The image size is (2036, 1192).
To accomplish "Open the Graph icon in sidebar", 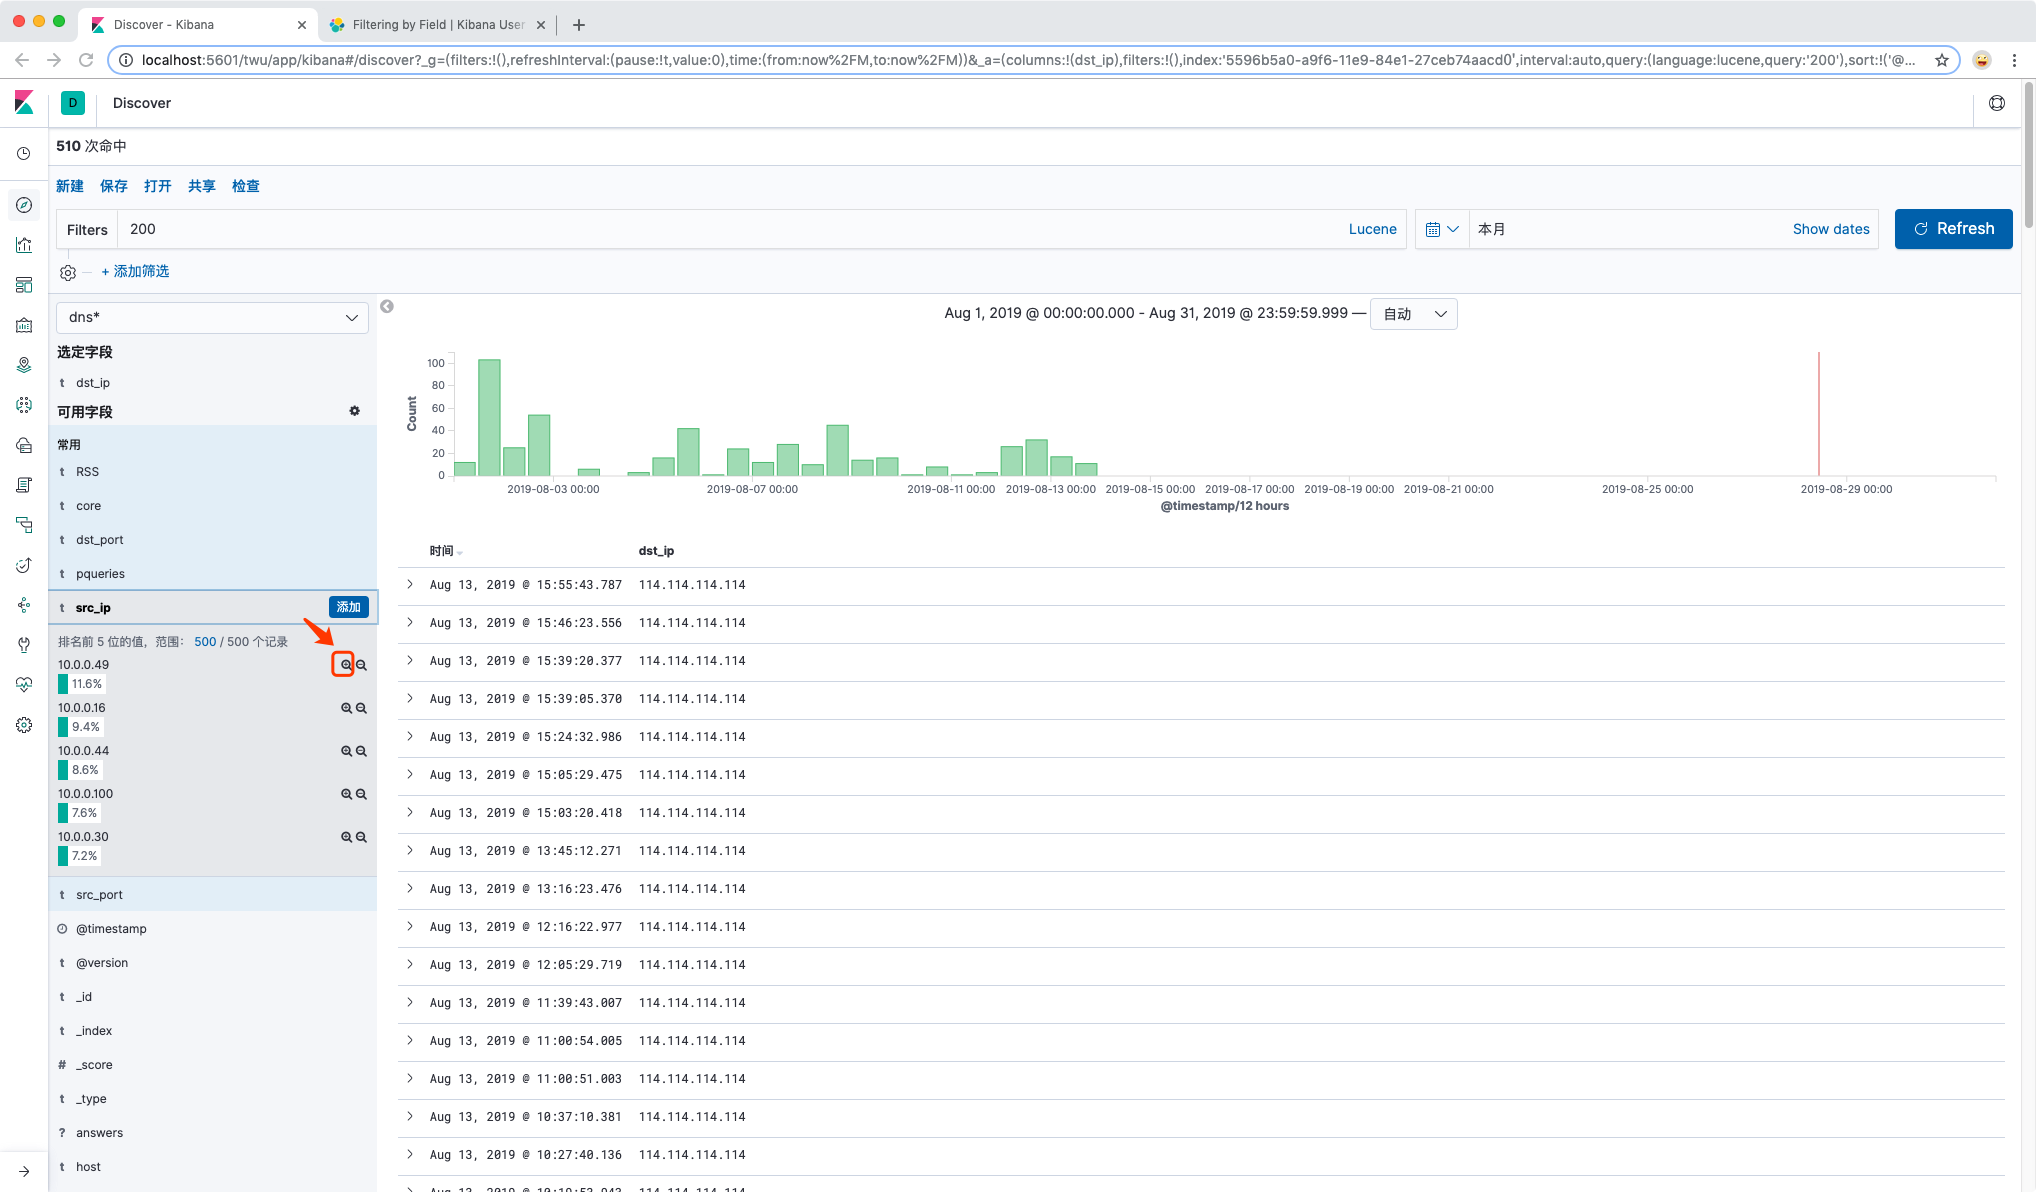I will 24,605.
